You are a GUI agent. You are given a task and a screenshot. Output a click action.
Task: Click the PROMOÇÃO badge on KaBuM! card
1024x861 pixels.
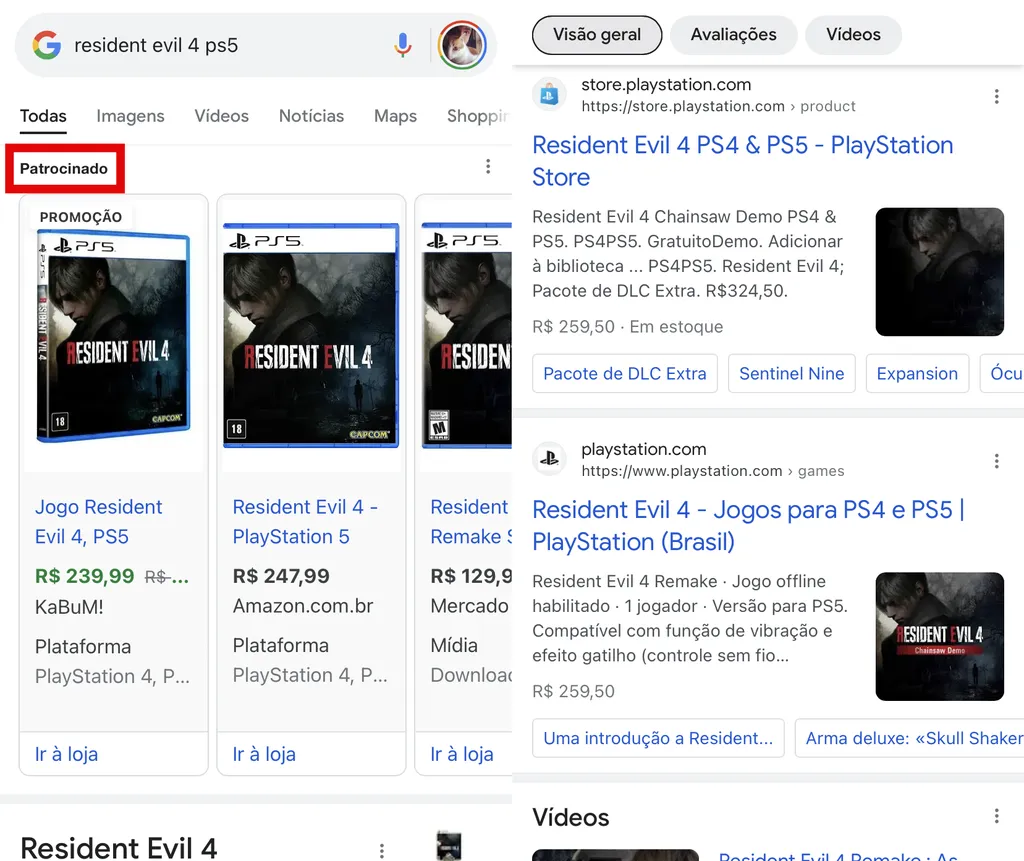(x=81, y=217)
